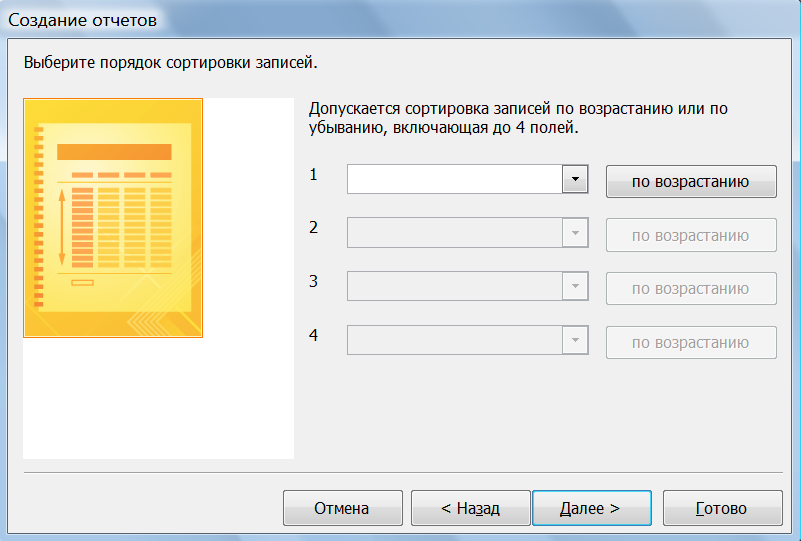Go back with the '< Назад' button
The image size is (801, 541).
(x=470, y=508)
